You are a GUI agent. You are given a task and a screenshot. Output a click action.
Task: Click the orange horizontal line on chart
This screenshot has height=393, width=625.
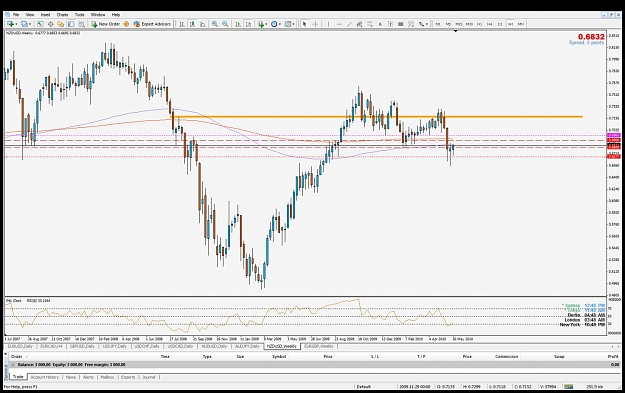pyautogui.click(x=377, y=117)
